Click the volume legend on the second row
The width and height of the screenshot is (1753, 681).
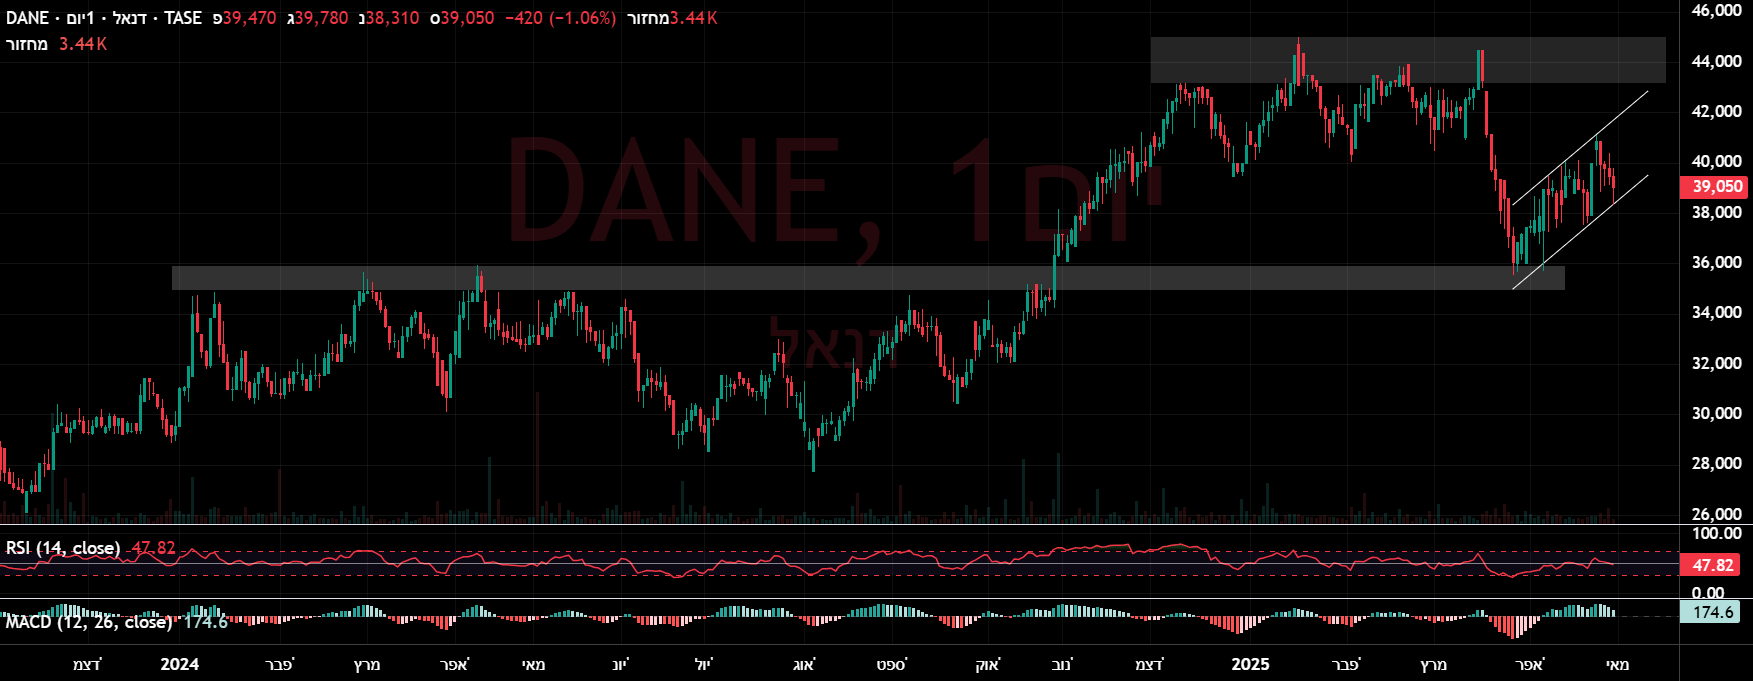57,44
